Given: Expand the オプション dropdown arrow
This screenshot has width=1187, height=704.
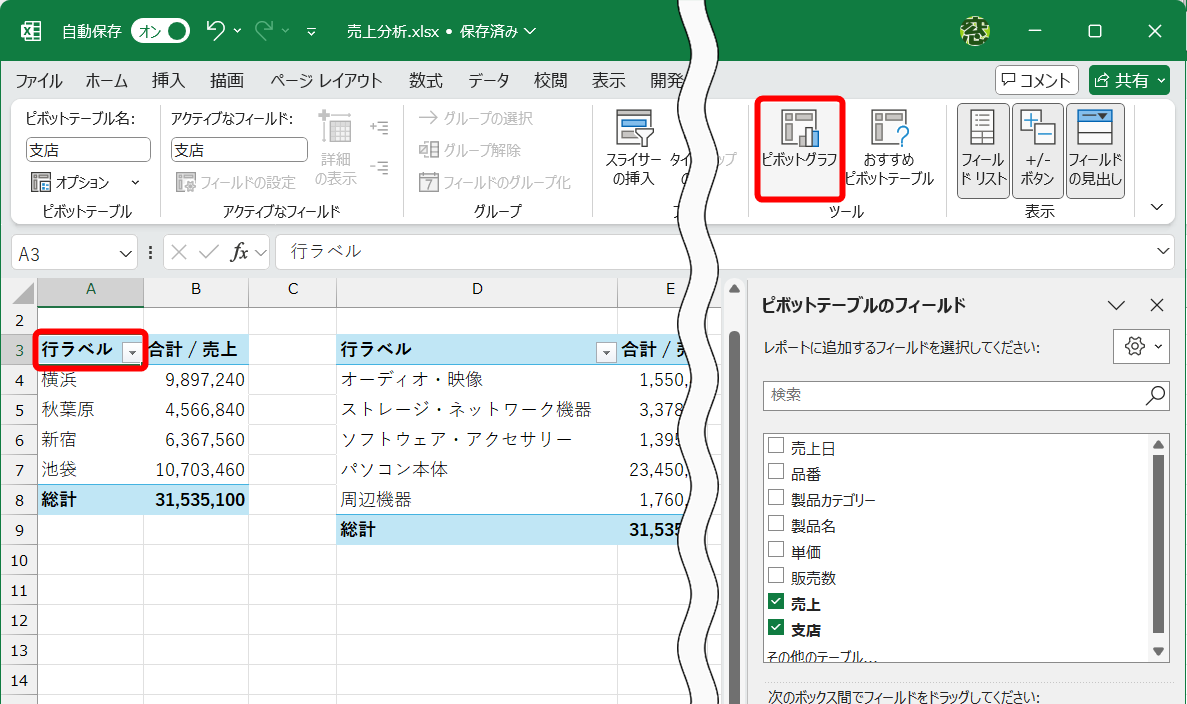Looking at the screenshot, I should click(136, 182).
